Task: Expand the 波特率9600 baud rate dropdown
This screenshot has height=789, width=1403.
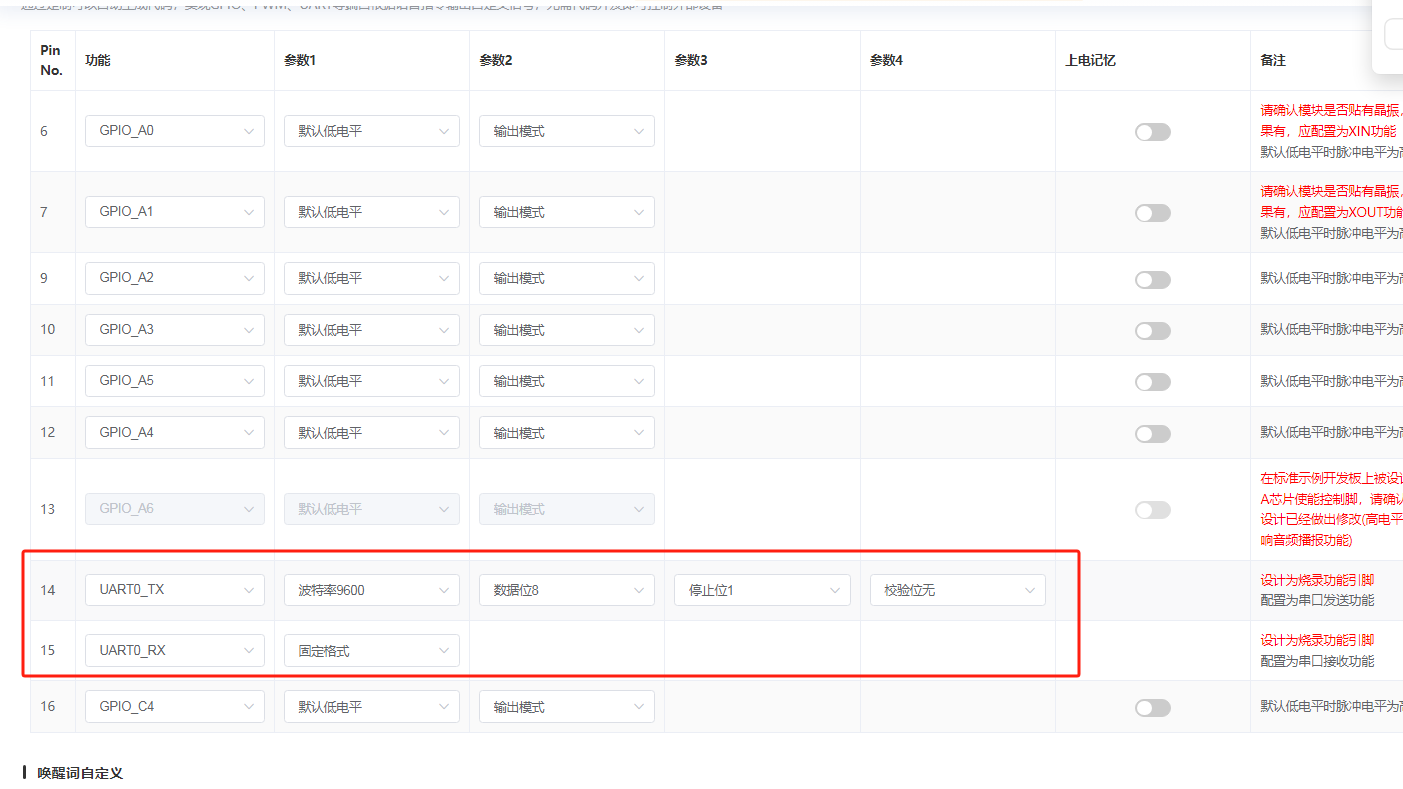Action: click(371, 590)
